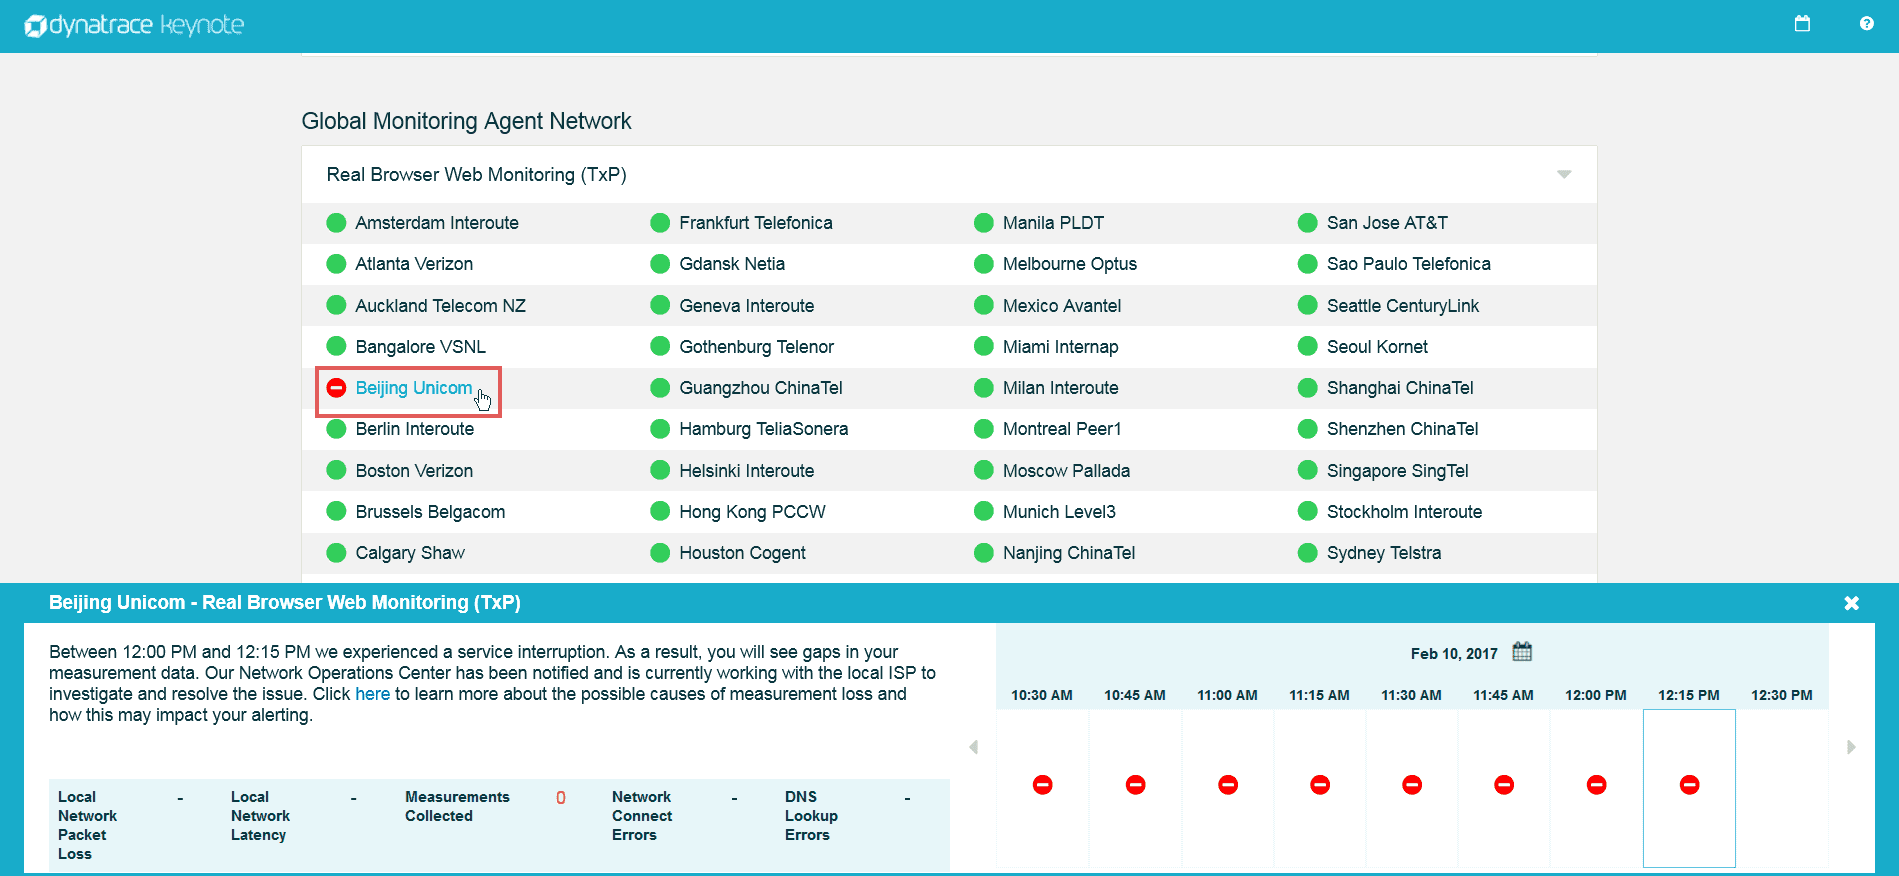The width and height of the screenshot is (1899, 876).
Task: Click the 'Local Network Packet Loss' metric label
Action: pyautogui.click(x=87, y=825)
